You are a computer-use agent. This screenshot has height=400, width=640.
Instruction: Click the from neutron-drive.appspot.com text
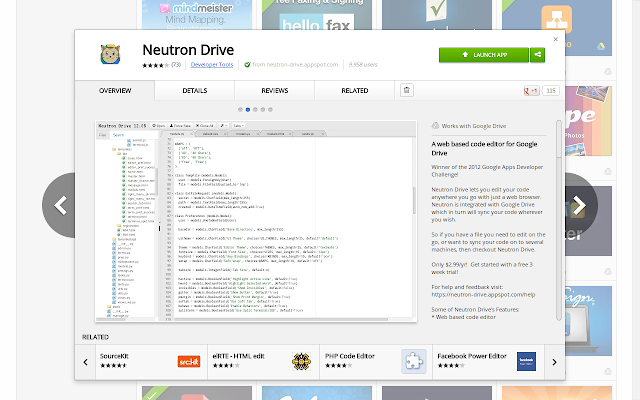(x=295, y=64)
